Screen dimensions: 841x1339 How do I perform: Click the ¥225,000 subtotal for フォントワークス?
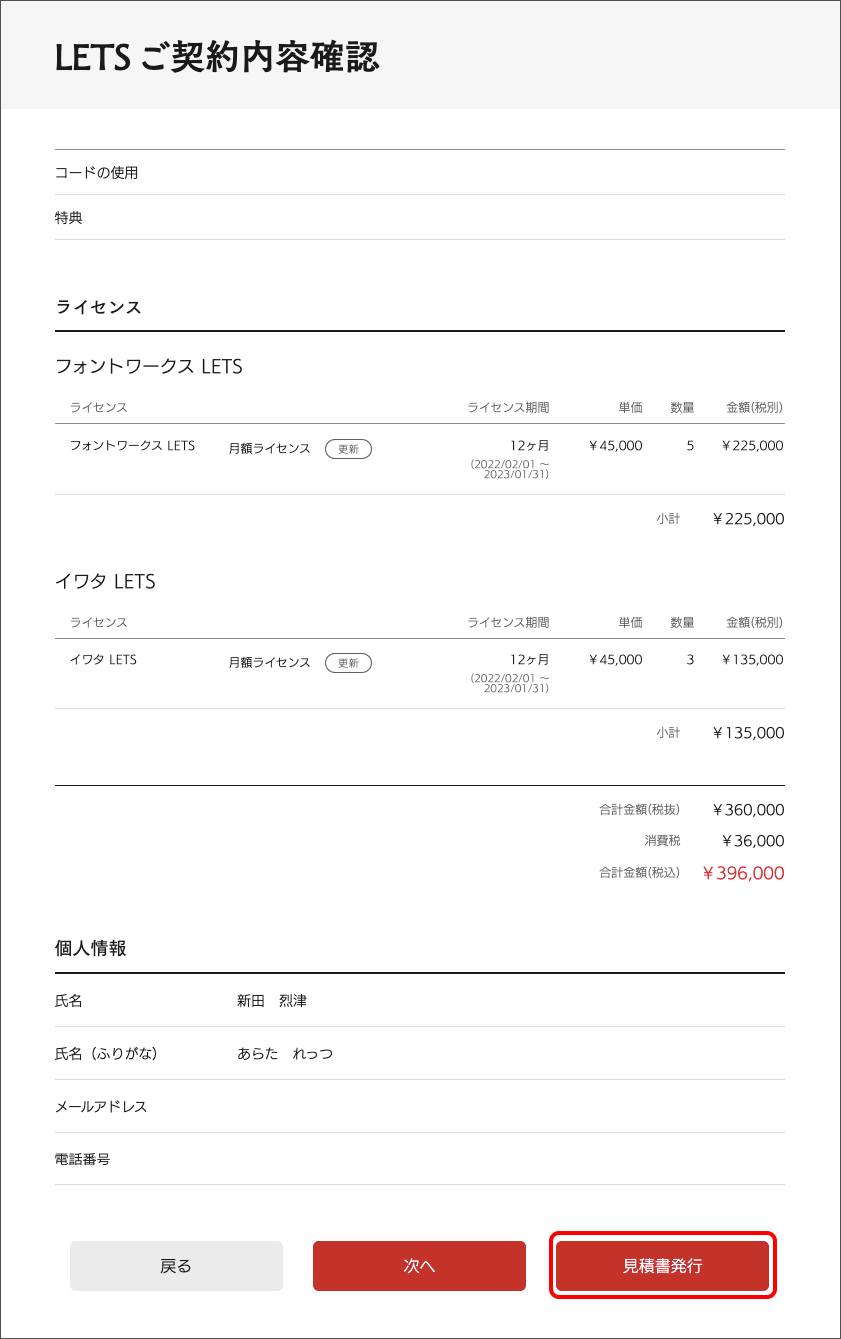pos(748,519)
